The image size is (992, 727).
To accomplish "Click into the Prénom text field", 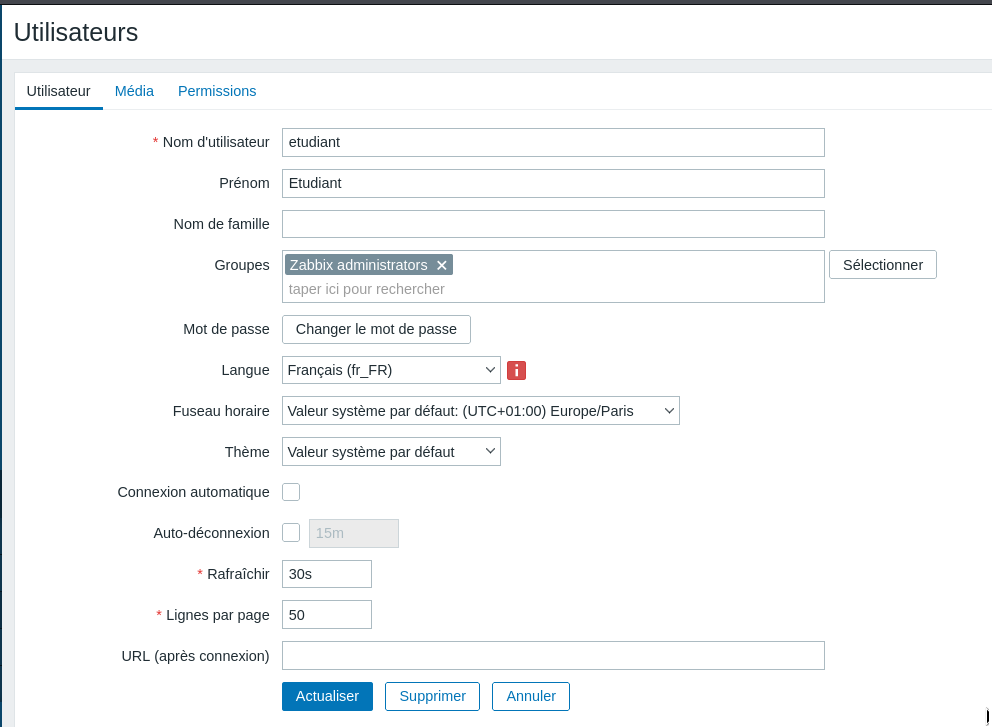I will tap(553, 183).
